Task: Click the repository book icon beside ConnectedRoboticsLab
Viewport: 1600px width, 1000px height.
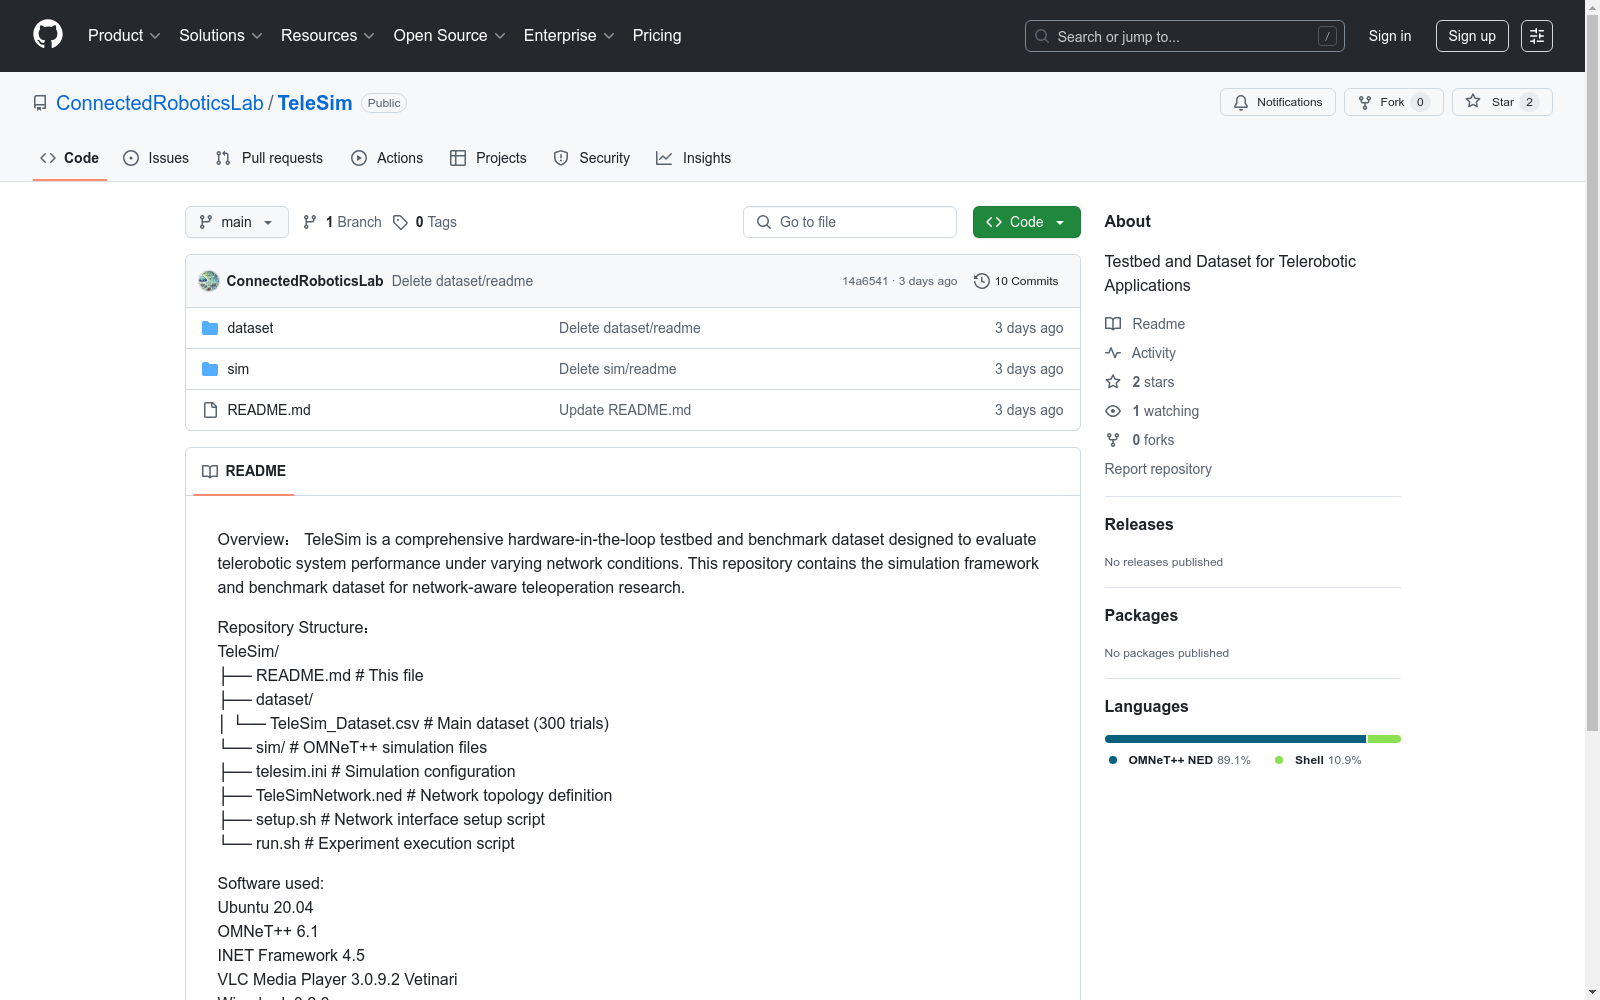Action: (40, 103)
